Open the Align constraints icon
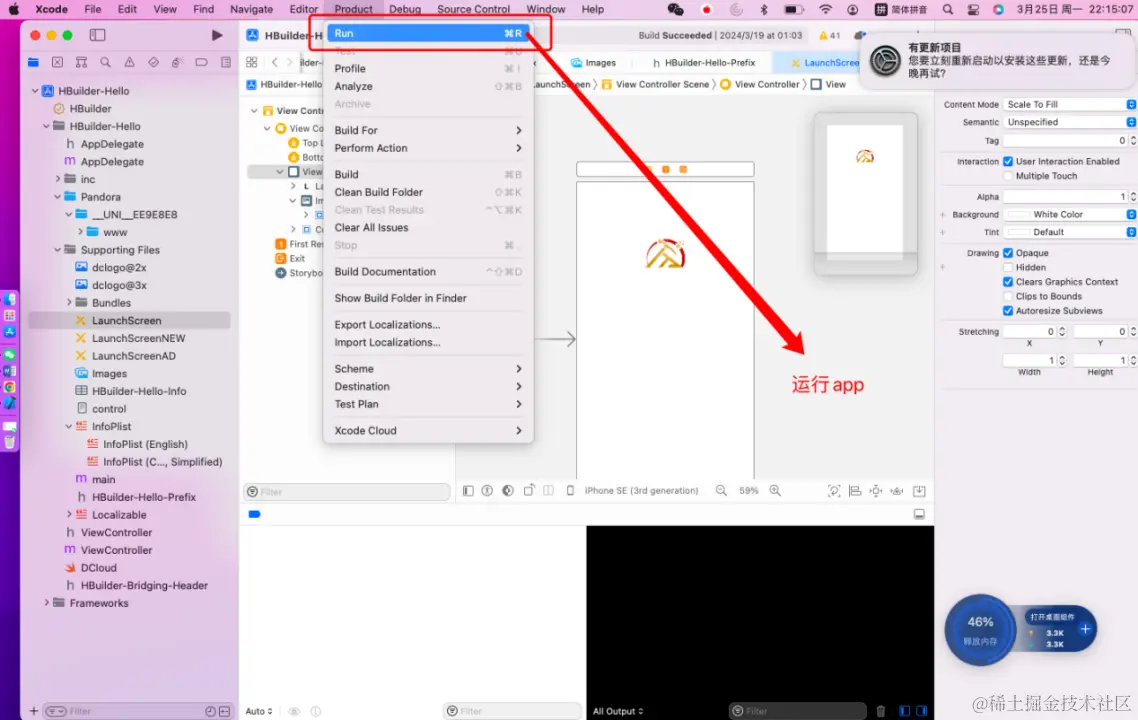 coord(855,491)
